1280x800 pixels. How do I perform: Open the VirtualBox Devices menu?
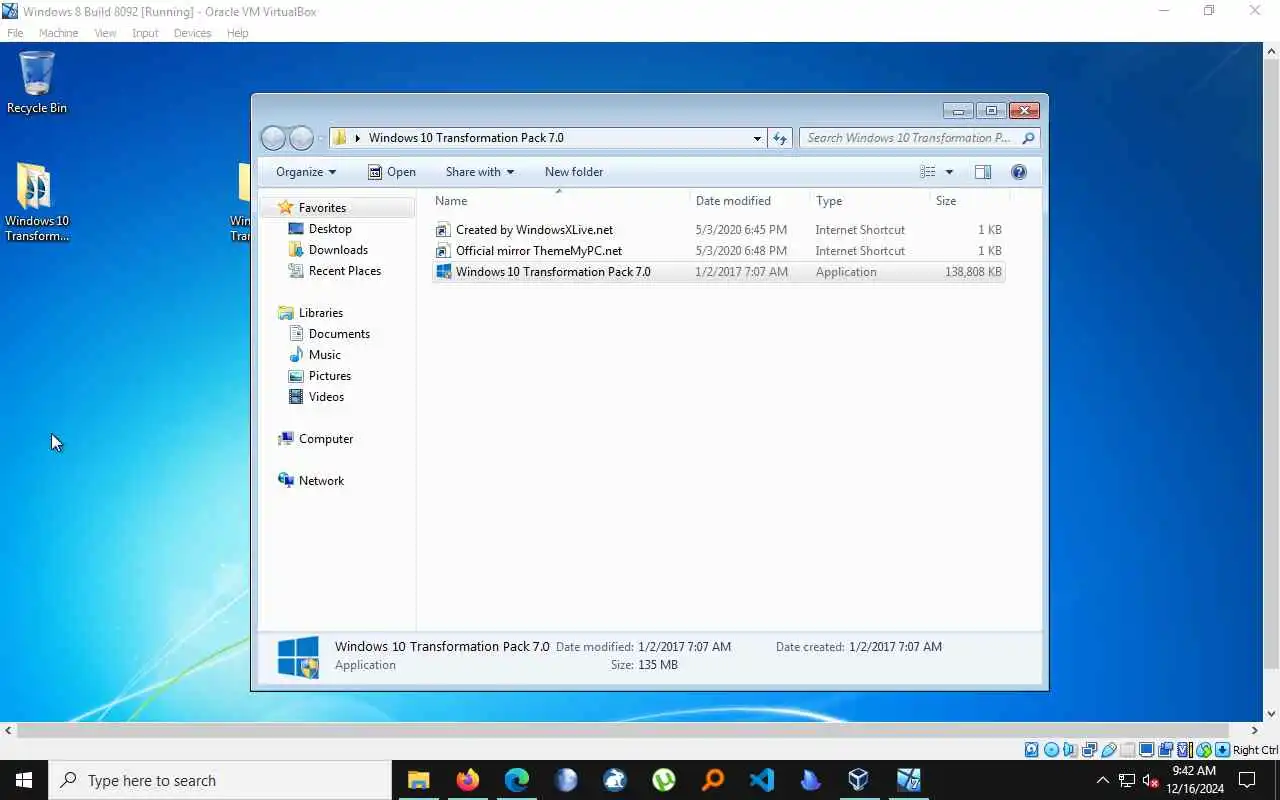click(192, 33)
